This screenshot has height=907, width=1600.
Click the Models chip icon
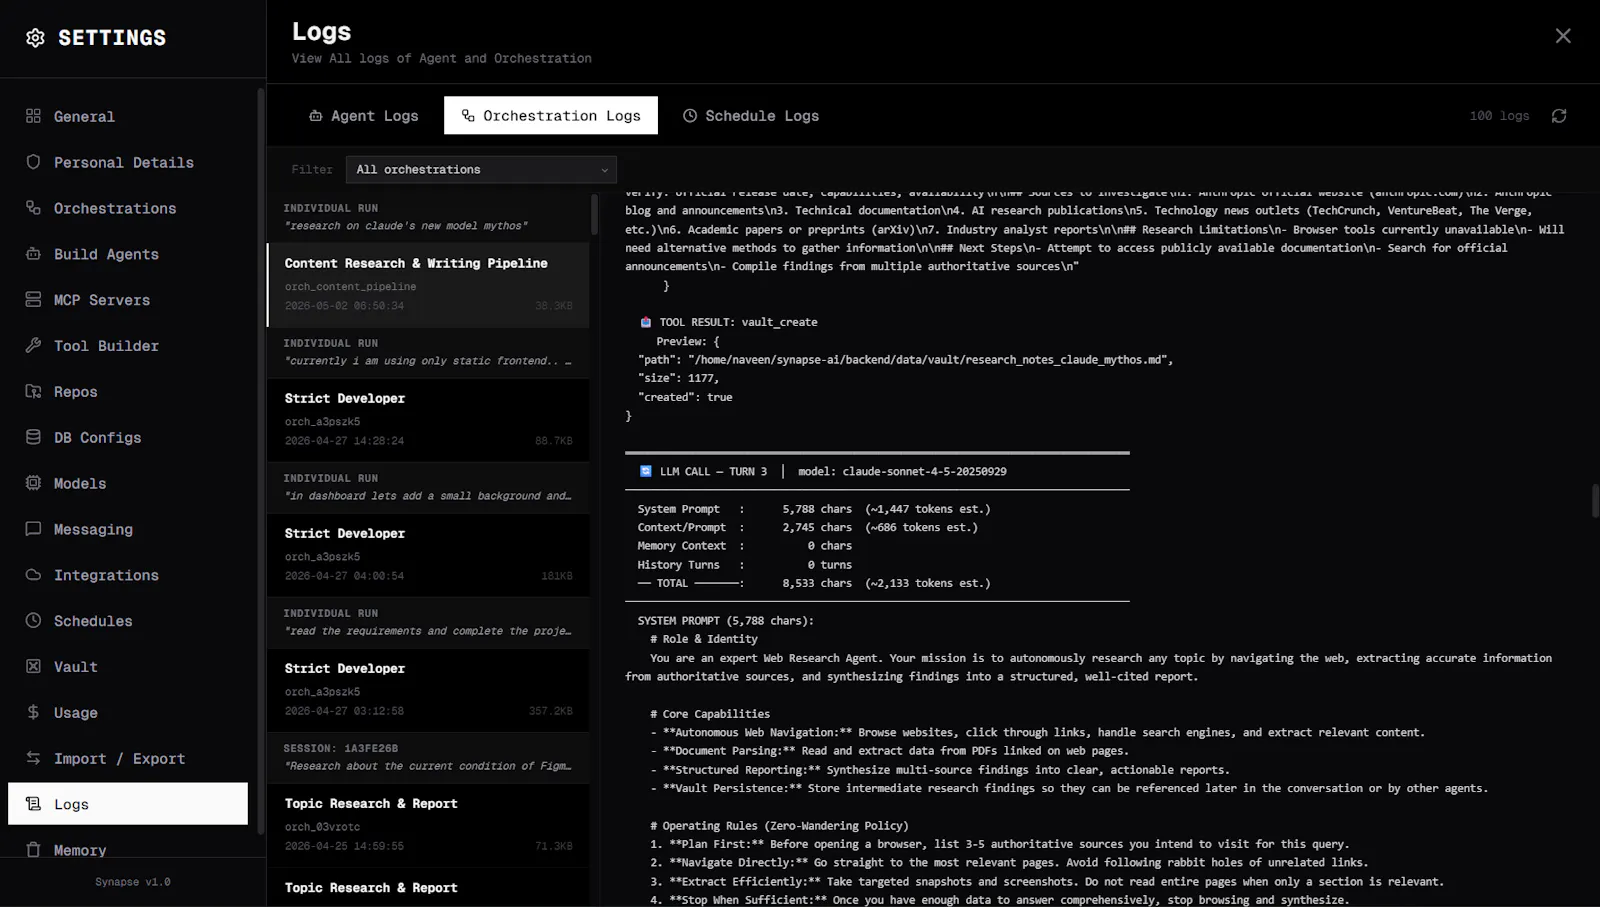(33, 483)
